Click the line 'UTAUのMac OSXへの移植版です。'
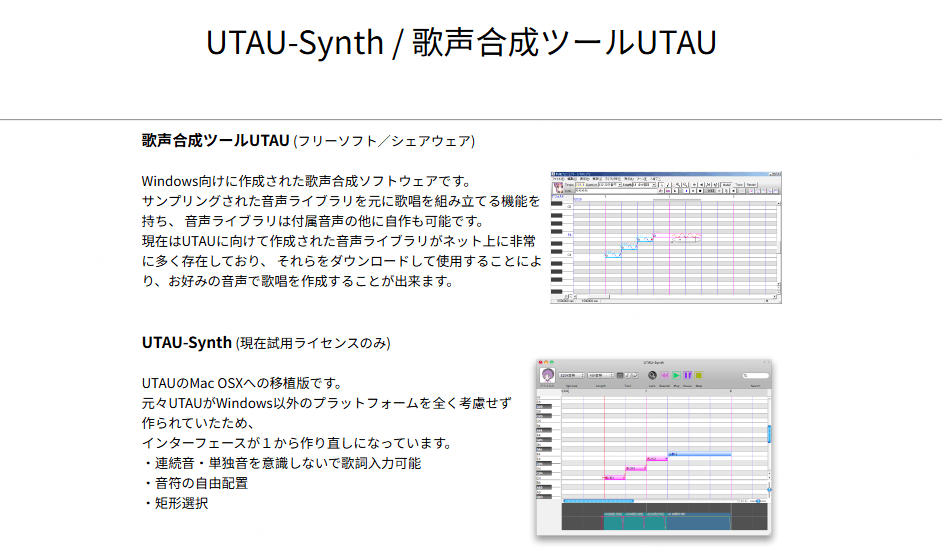Viewport: 942px width, 552px height. tap(244, 383)
